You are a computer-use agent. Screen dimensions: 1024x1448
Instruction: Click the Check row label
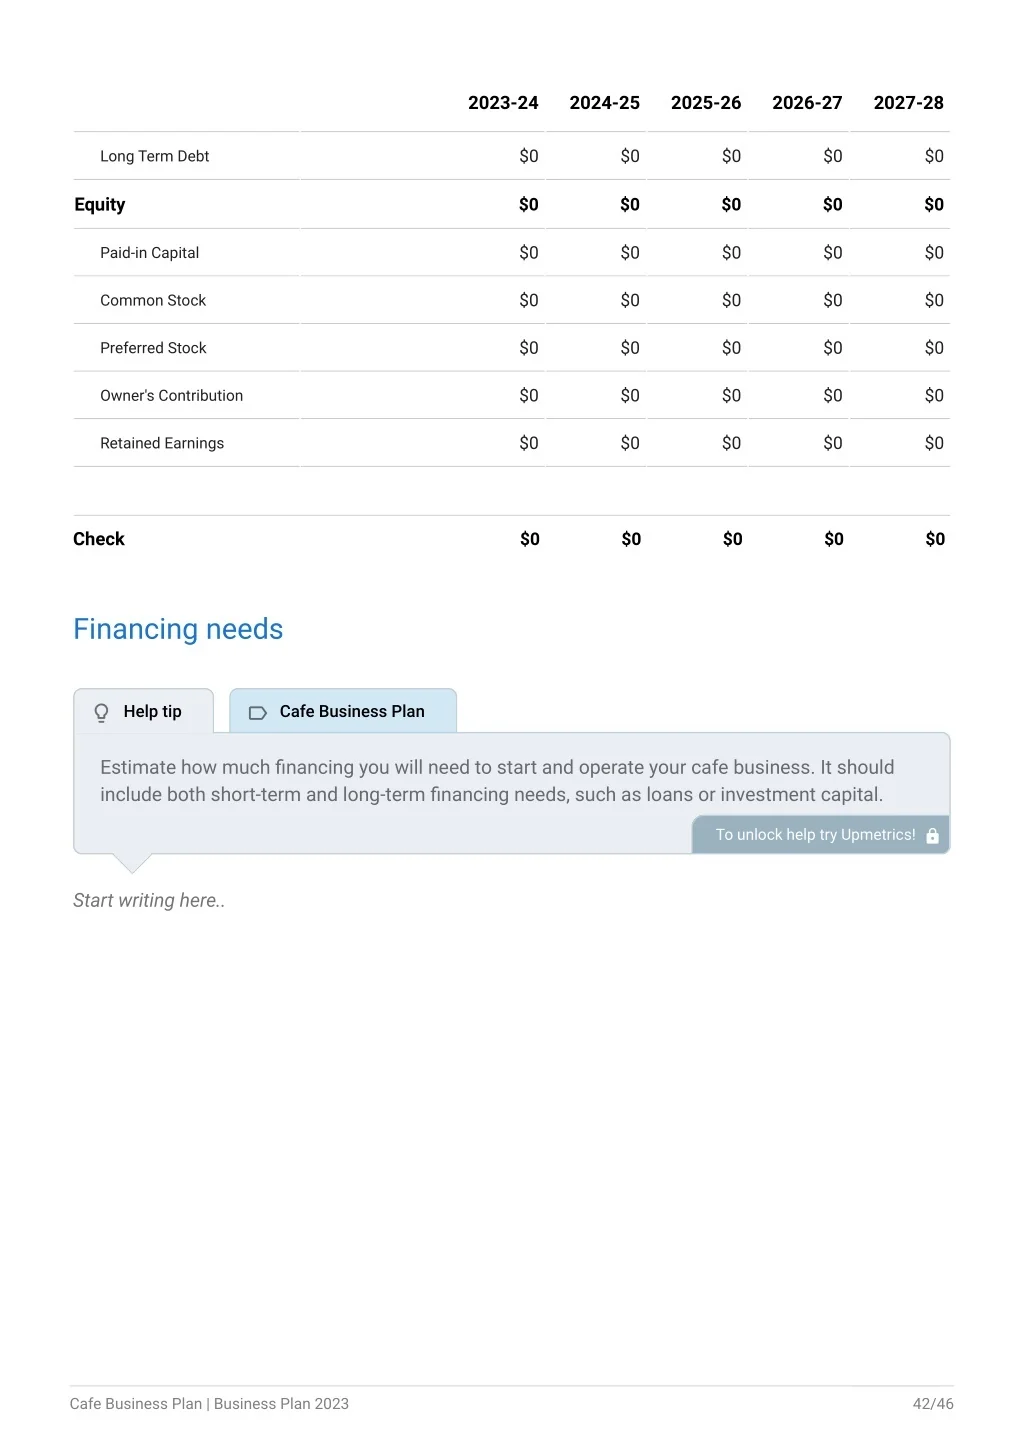(99, 539)
